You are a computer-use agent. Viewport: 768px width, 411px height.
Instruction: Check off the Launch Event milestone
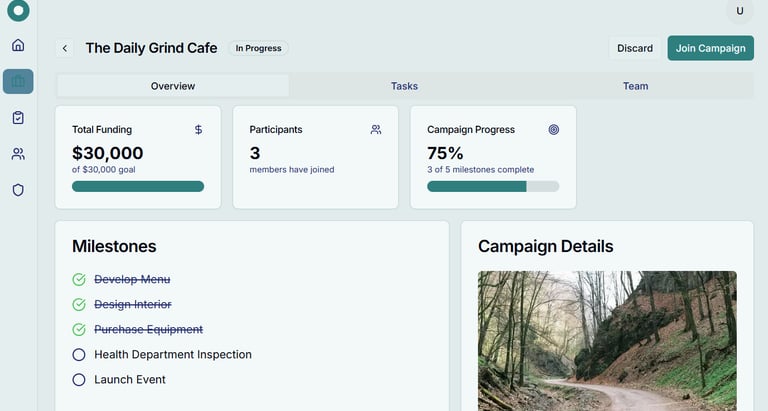(79, 380)
